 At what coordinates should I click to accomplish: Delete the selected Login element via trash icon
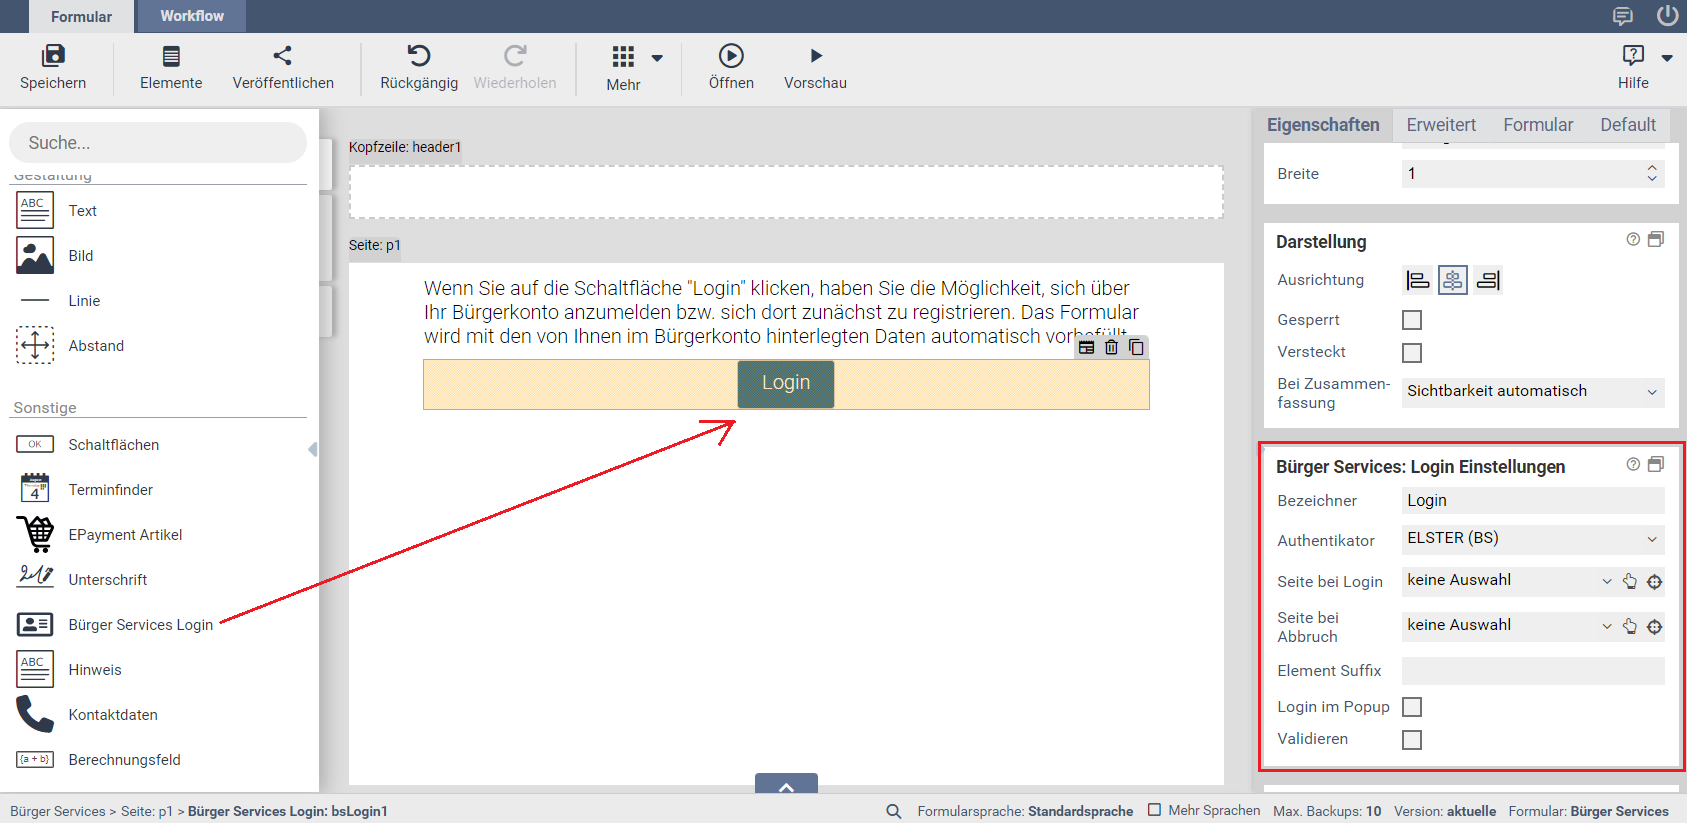(x=1111, y=347)
